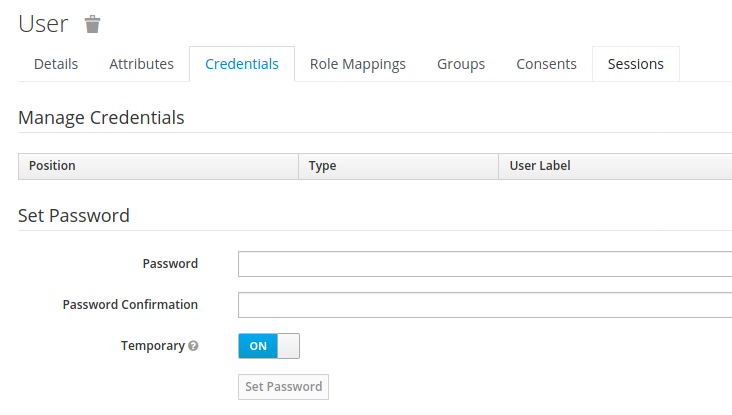This screenshot has width=732, height=415.
Task: Switch to the Attributes tab
Action: tap(141, 64)
